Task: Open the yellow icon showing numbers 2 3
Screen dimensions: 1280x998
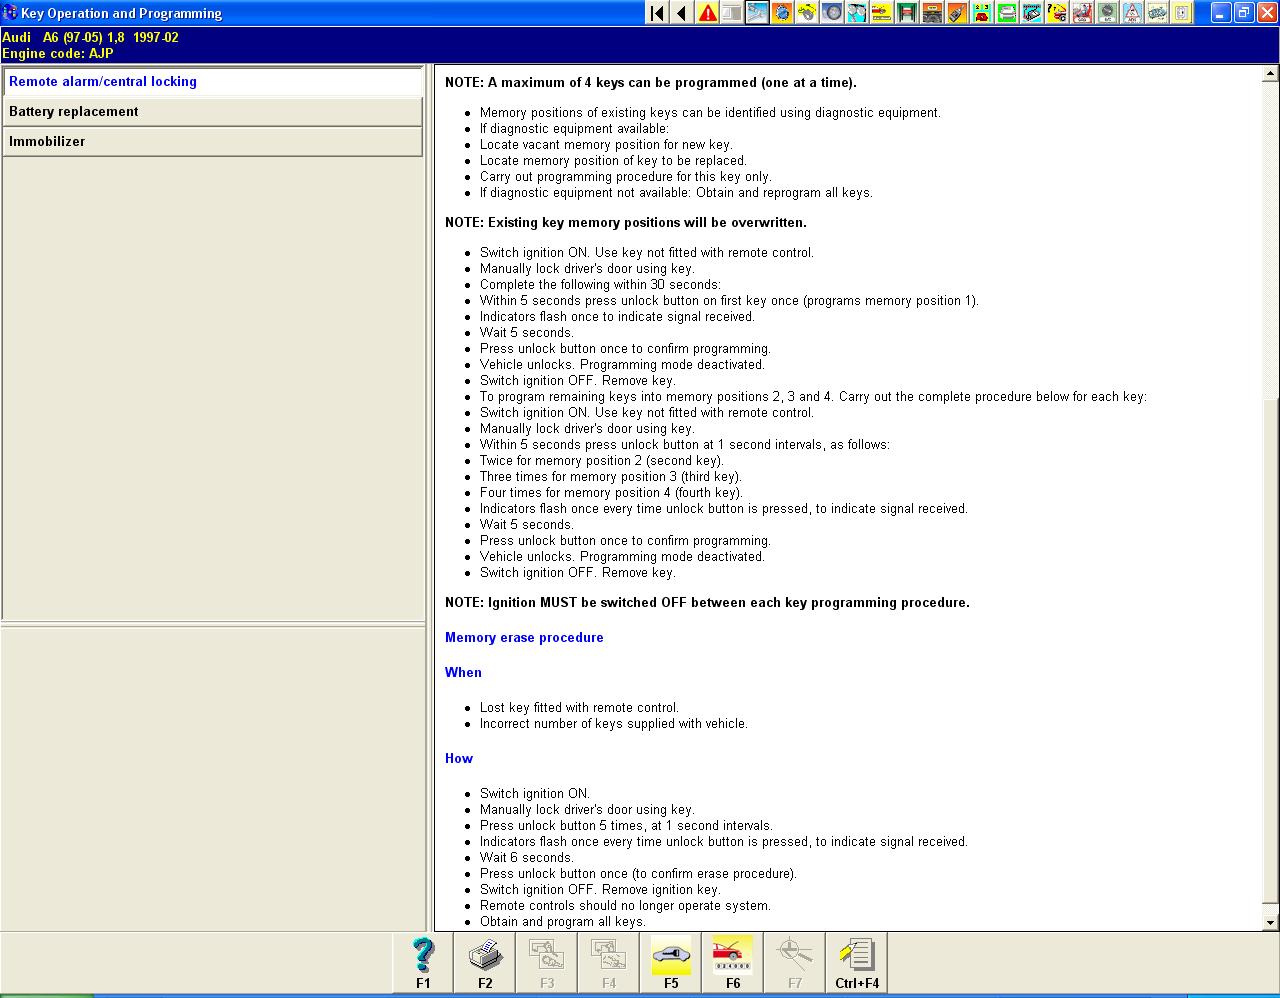Action: (x=982, y=13)
